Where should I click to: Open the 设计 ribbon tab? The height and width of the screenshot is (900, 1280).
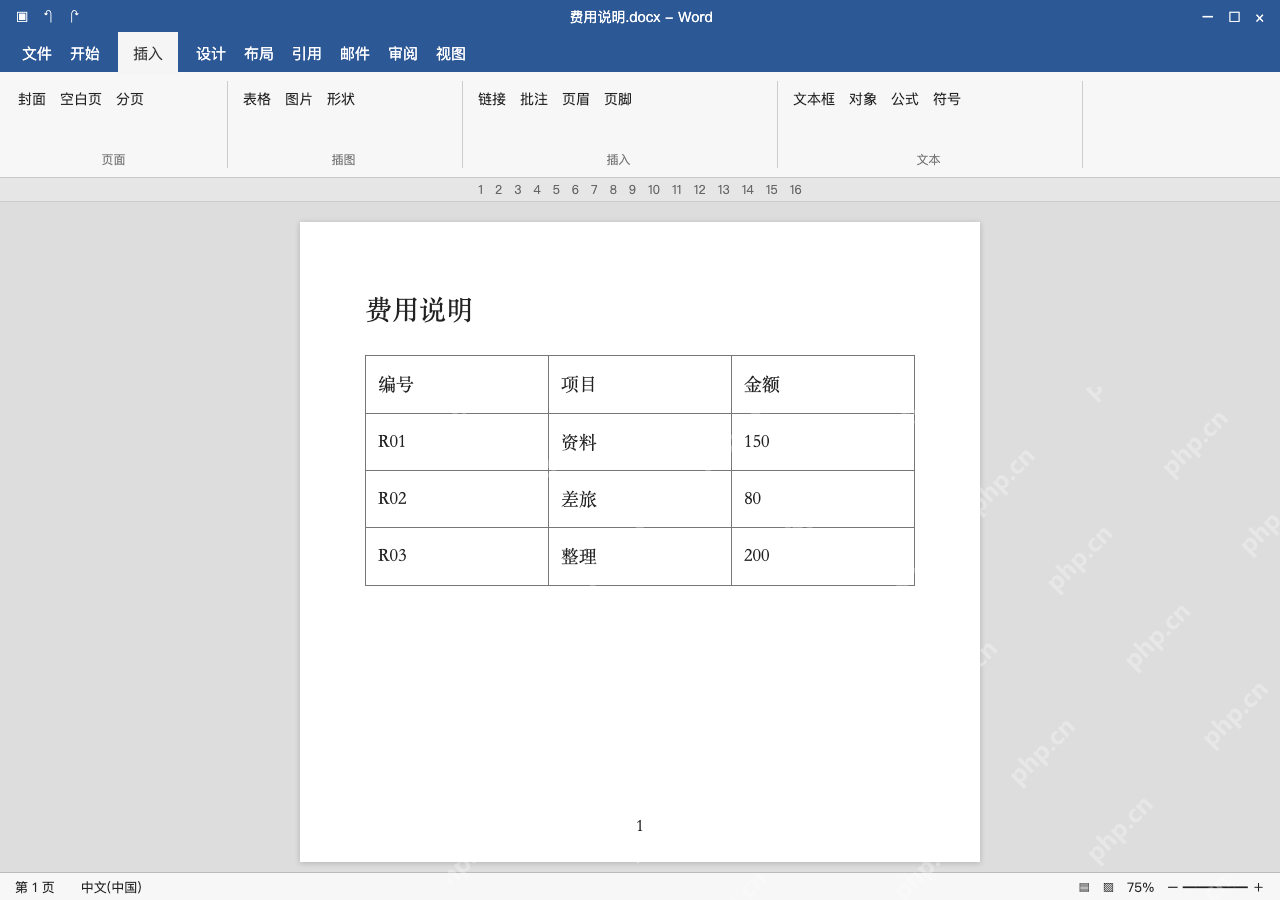(x=211, y=54)
